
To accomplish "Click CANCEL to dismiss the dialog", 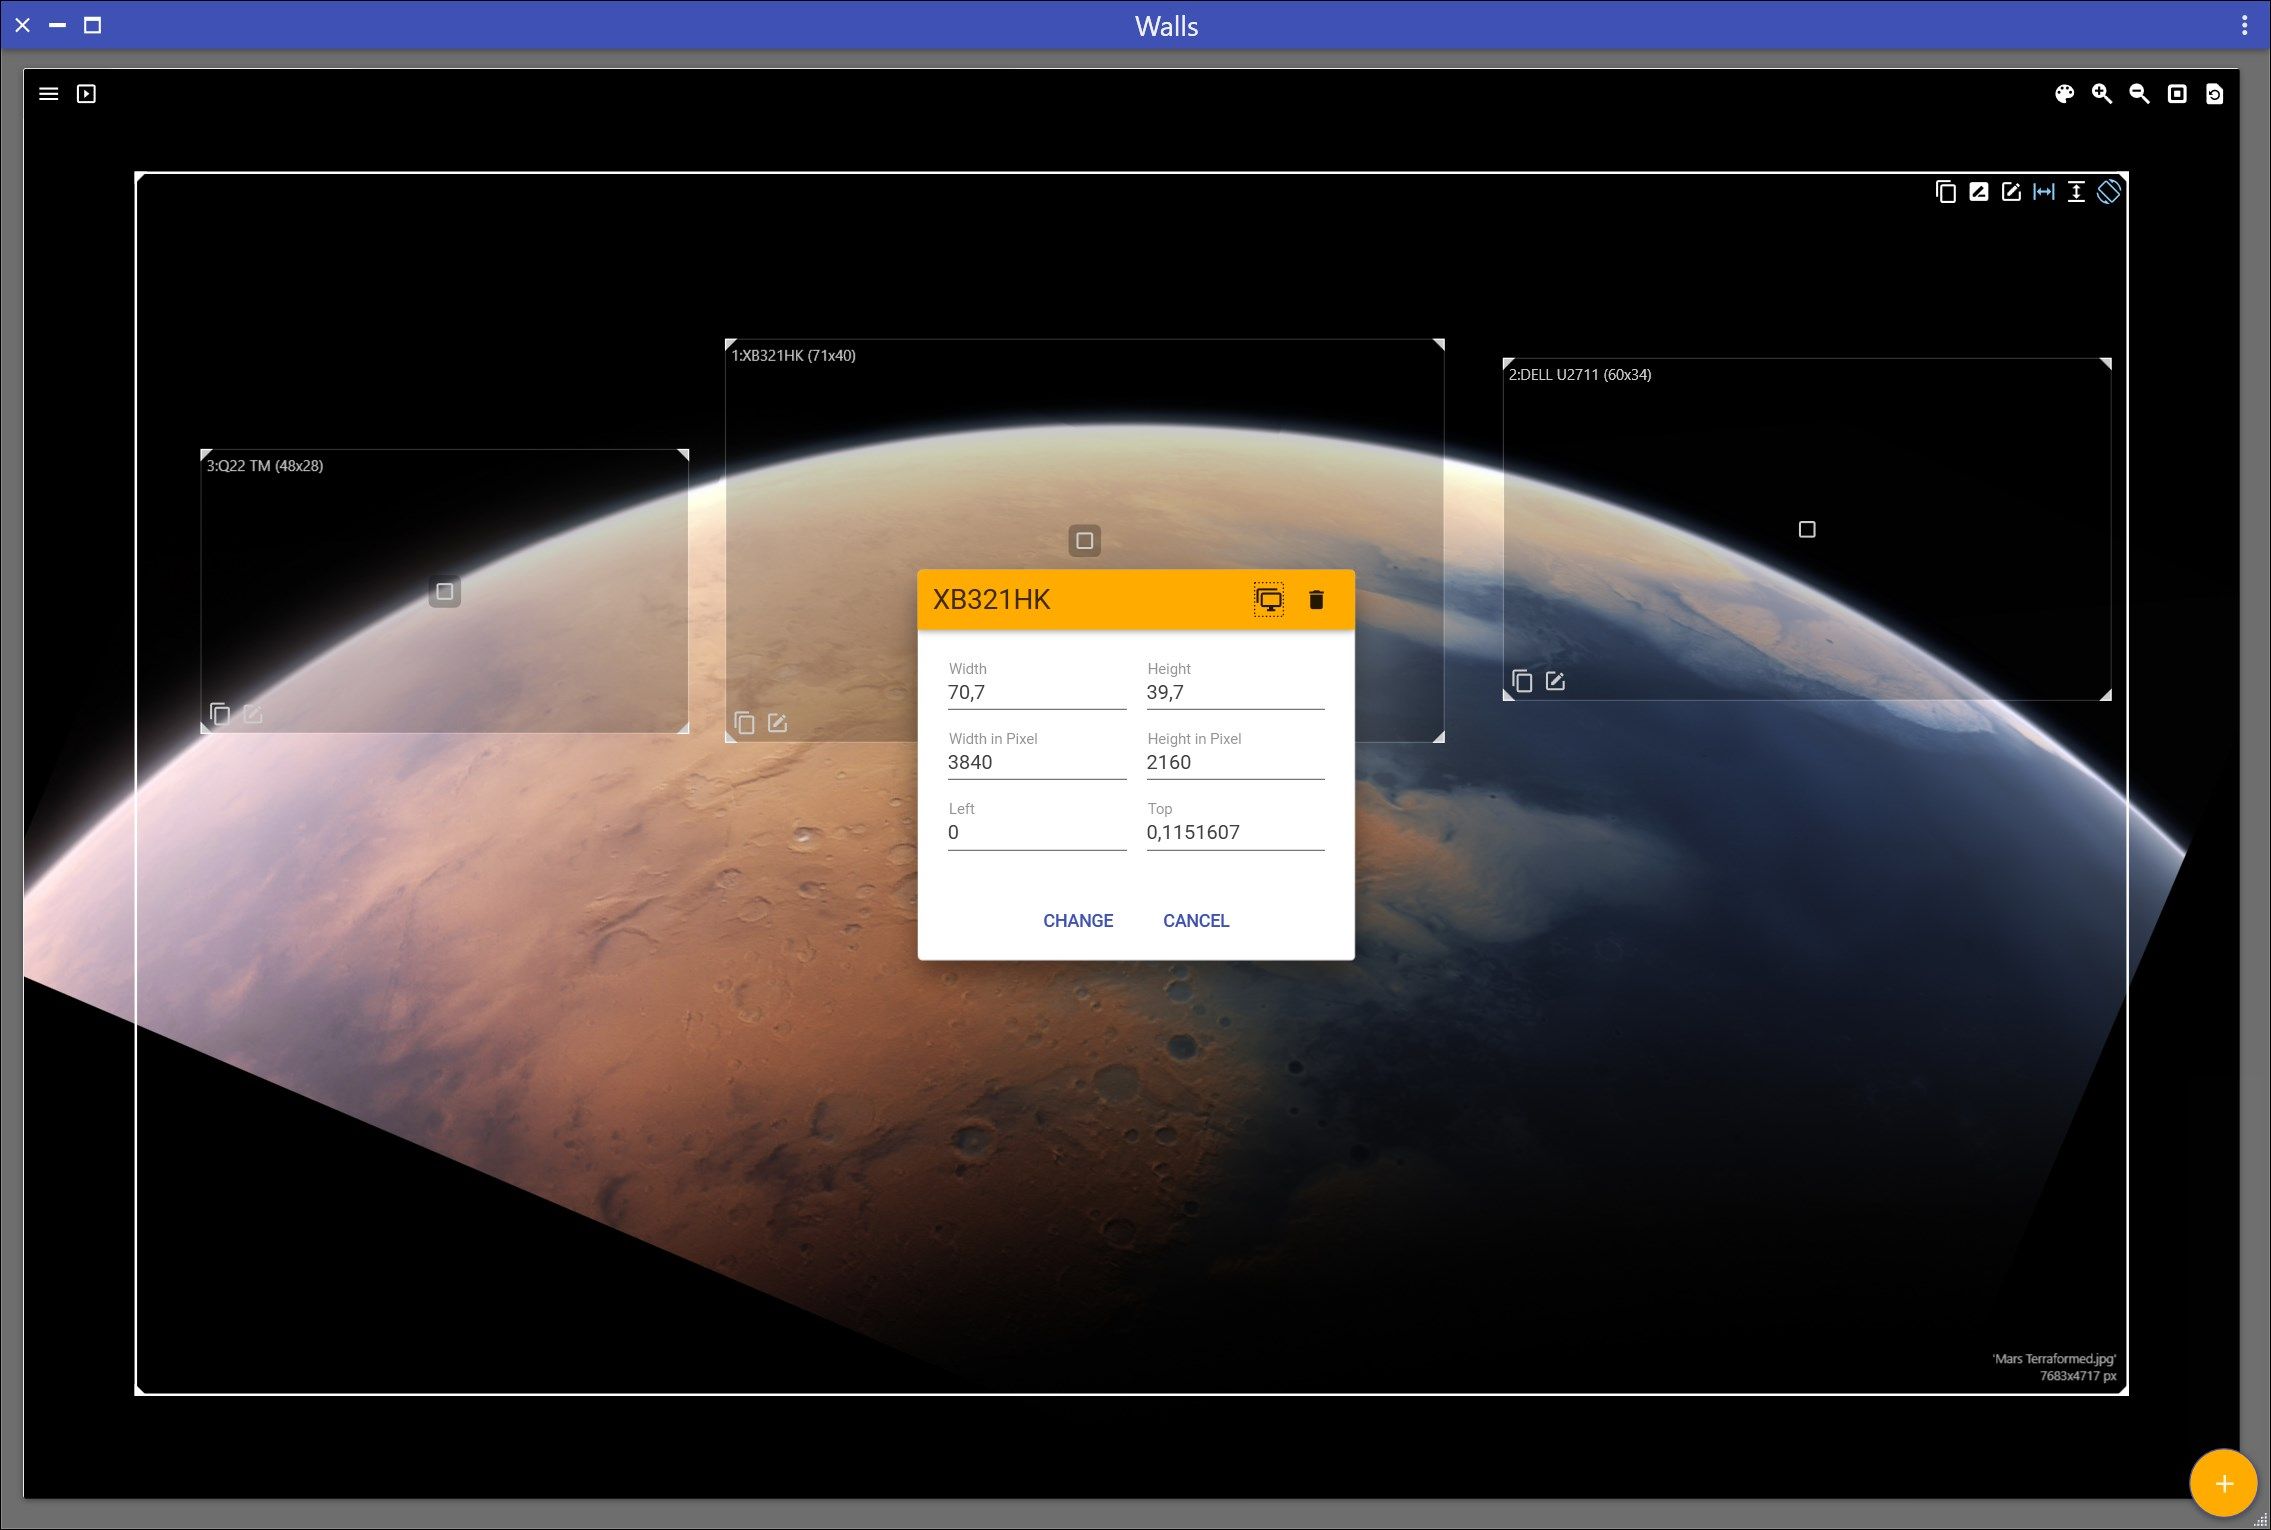I will (1195, 920).
